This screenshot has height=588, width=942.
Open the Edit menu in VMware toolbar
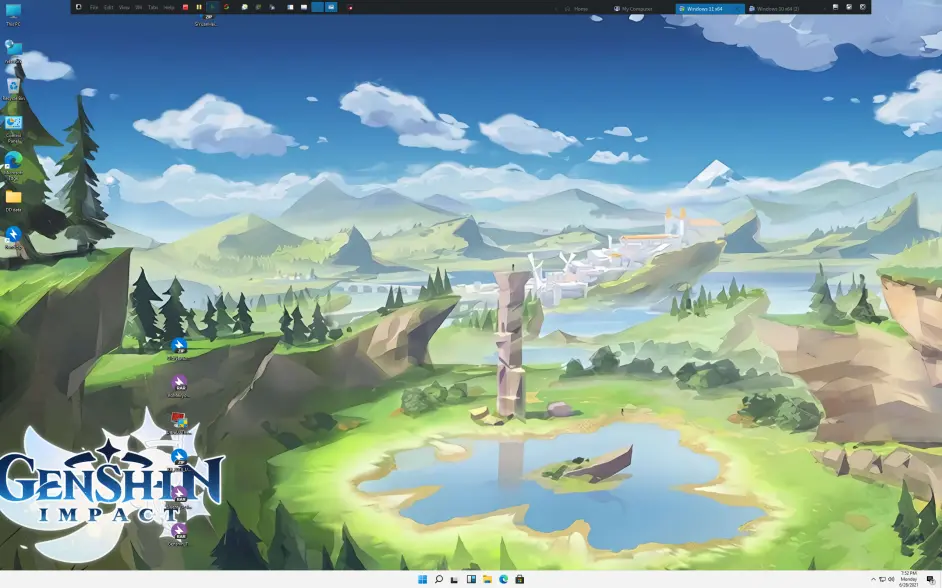[x=109, y=7]
